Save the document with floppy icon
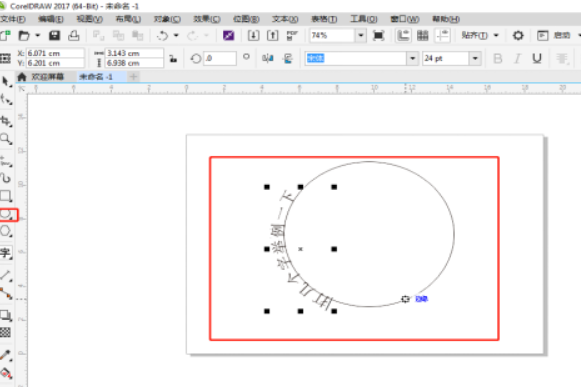The height and width of the screenshot is (387, 581). pos(54,36)
